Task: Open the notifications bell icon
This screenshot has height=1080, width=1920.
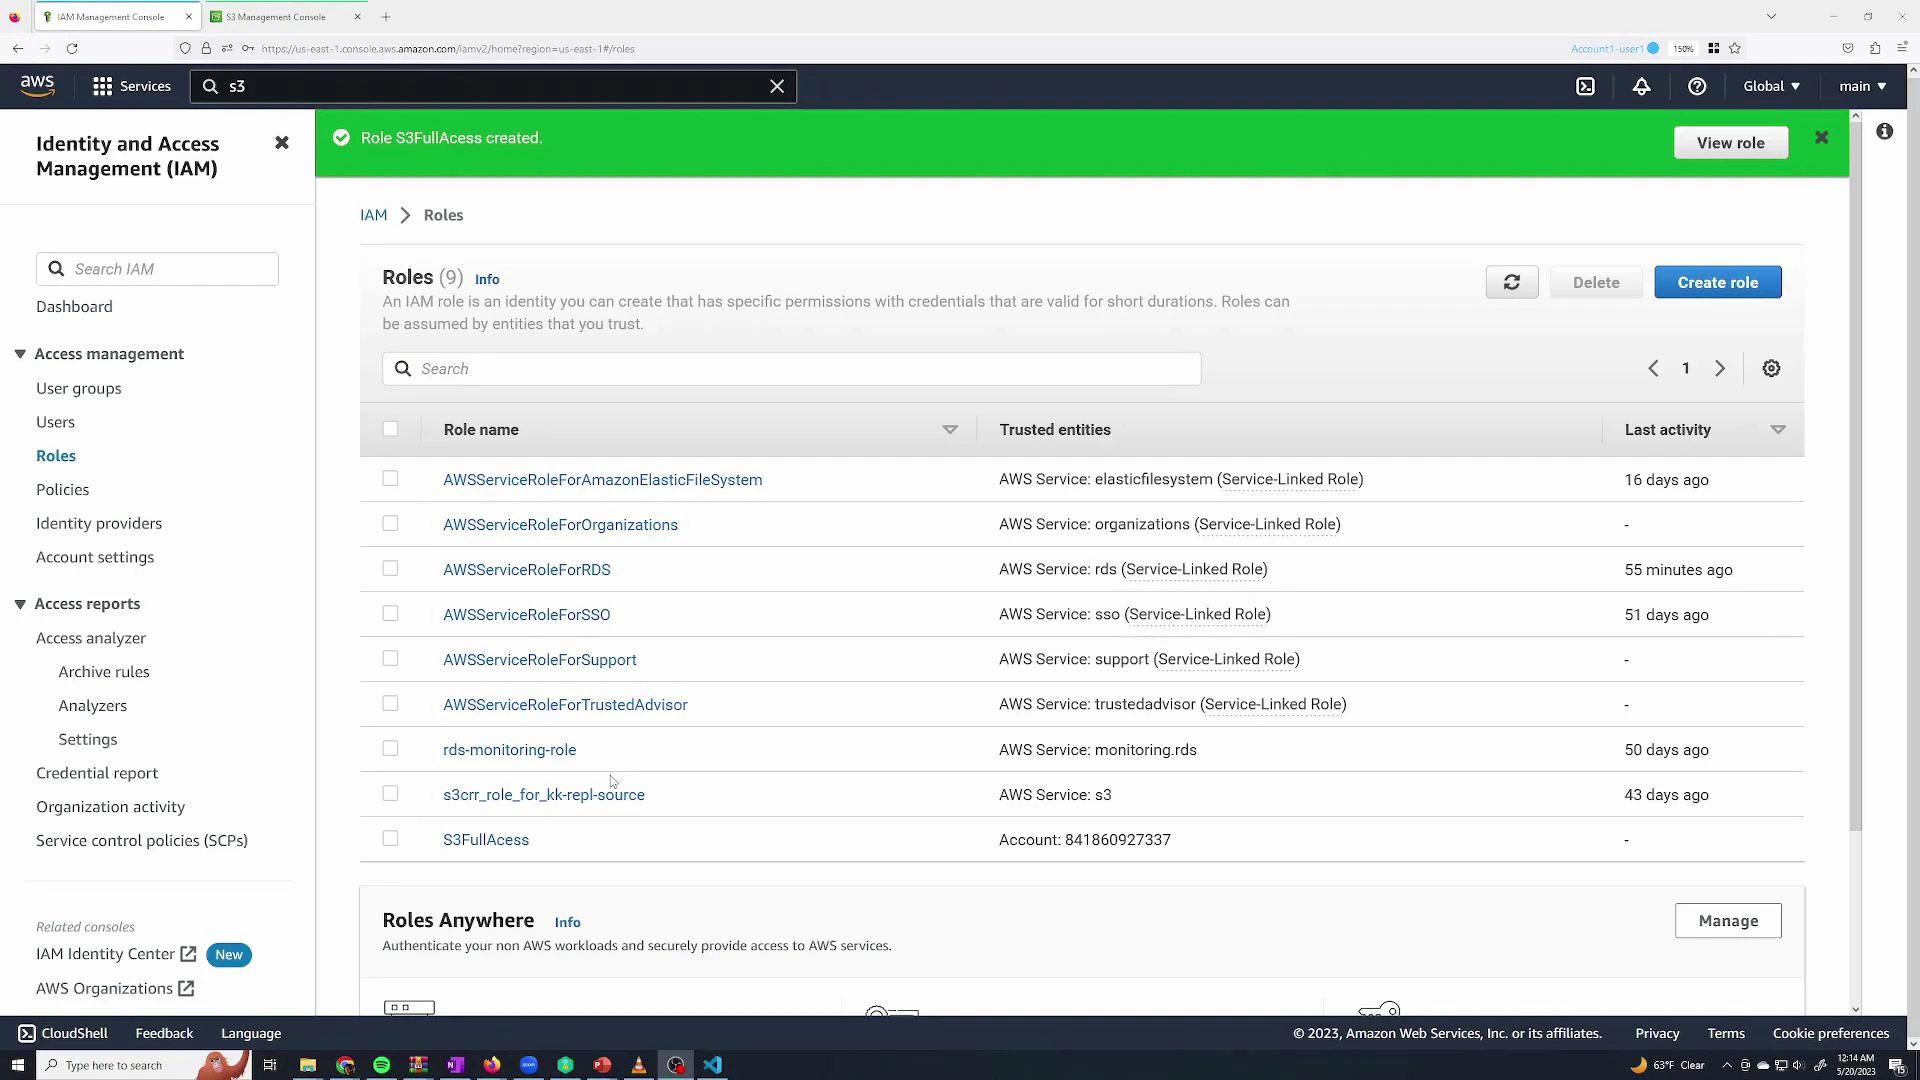Action: [1642, 86]
